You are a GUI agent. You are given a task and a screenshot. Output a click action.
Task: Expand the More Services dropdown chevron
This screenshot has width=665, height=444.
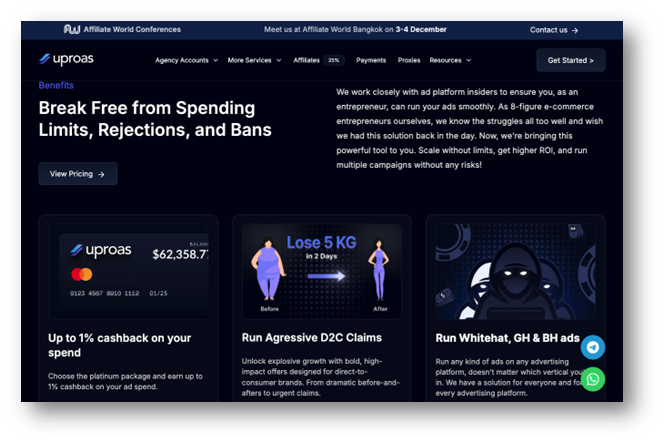pyautogui.click(x=279, y=60)
